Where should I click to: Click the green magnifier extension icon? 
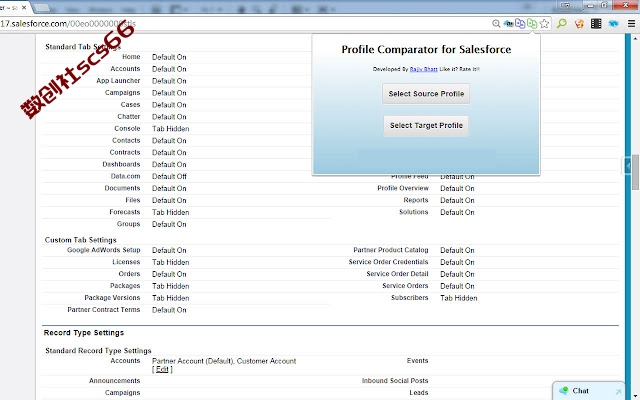point(562,23)
